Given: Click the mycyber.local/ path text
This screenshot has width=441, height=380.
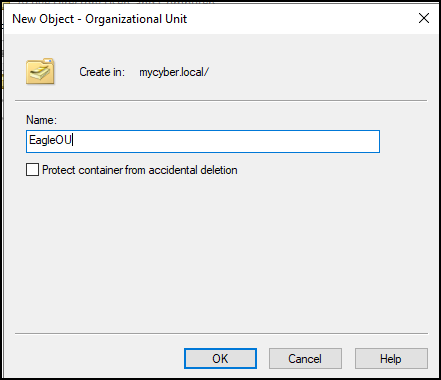Looking at the screenshot, I should (174, 72).
